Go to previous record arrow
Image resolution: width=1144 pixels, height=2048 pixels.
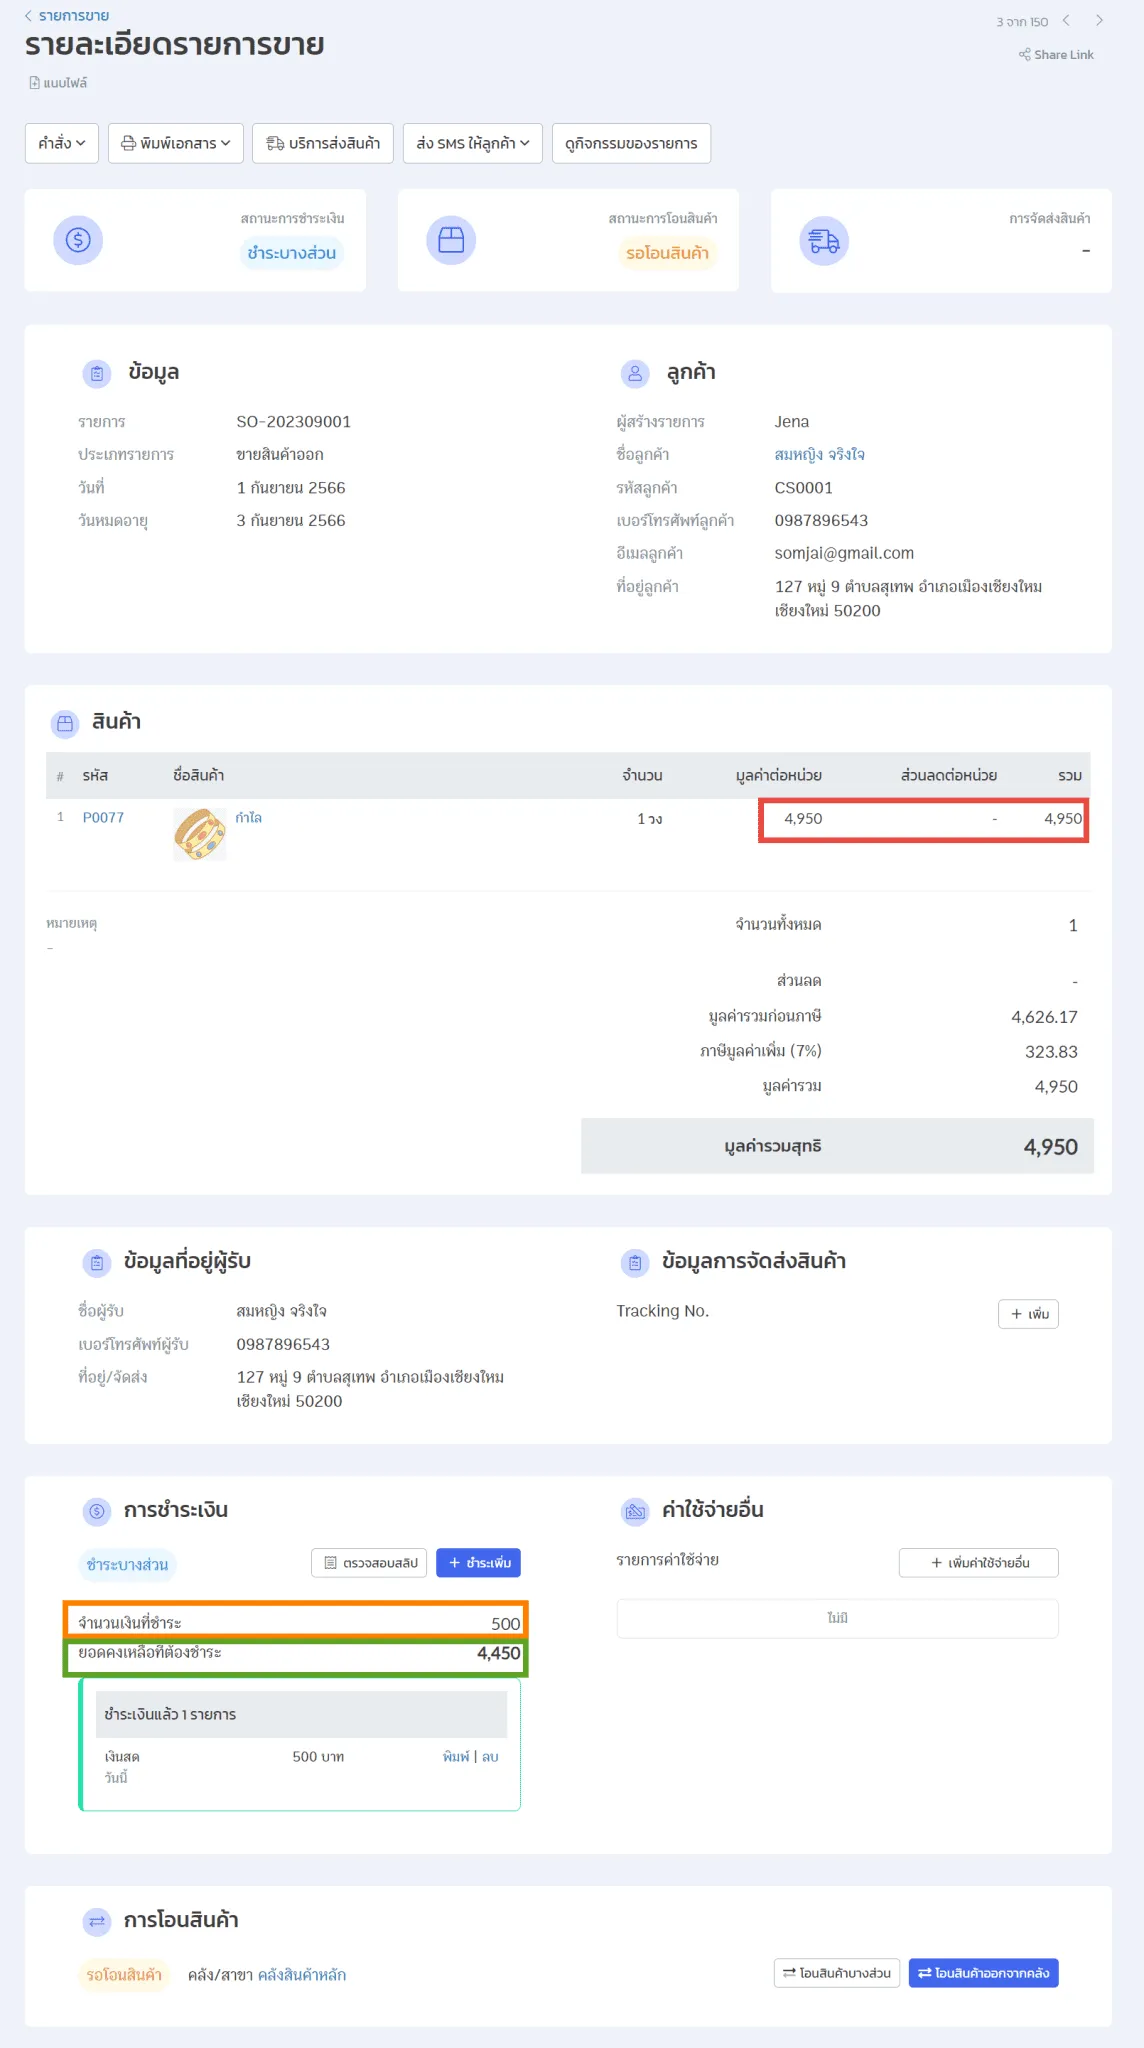pos(1066,21)
